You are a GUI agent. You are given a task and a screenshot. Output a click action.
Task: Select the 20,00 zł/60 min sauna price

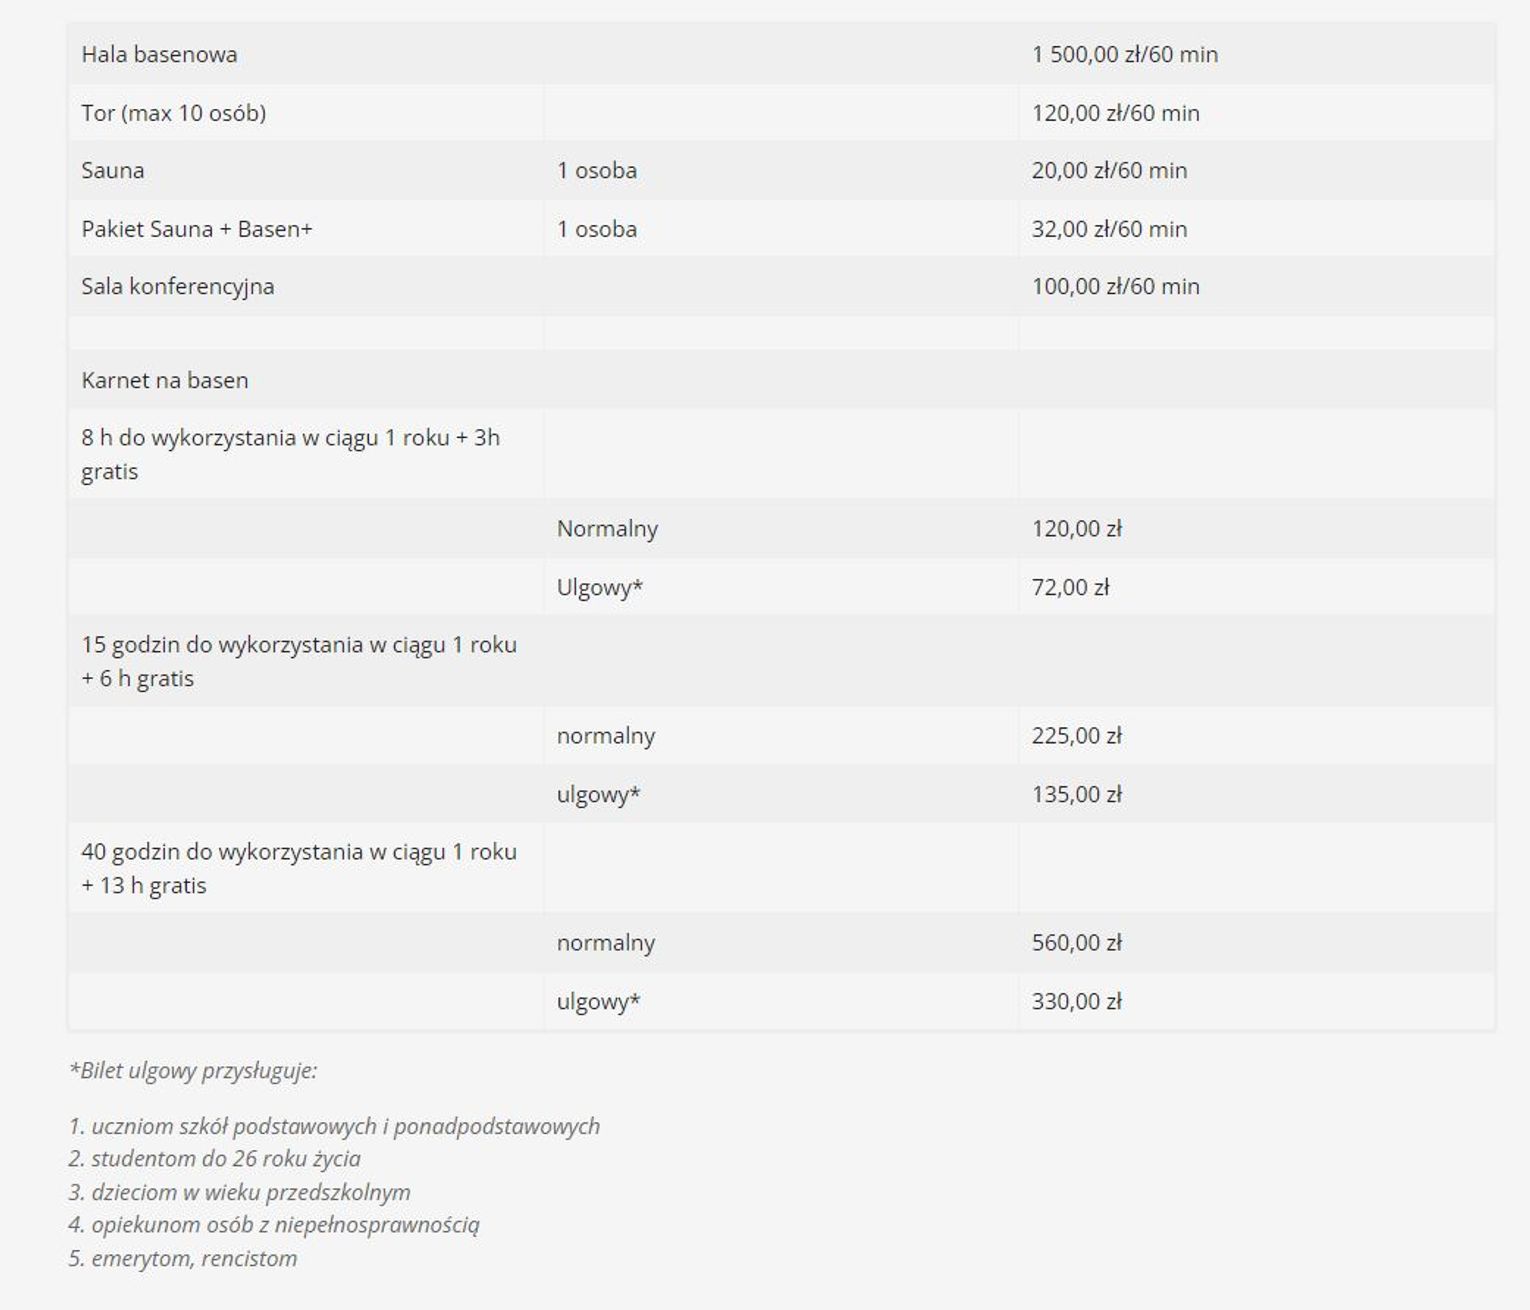1109,170
